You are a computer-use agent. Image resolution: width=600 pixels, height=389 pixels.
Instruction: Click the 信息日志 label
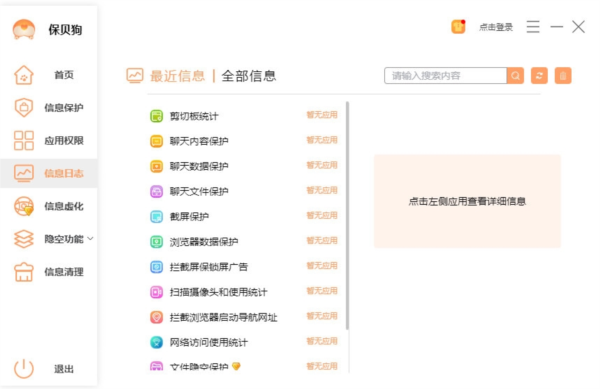click(64, 174)
